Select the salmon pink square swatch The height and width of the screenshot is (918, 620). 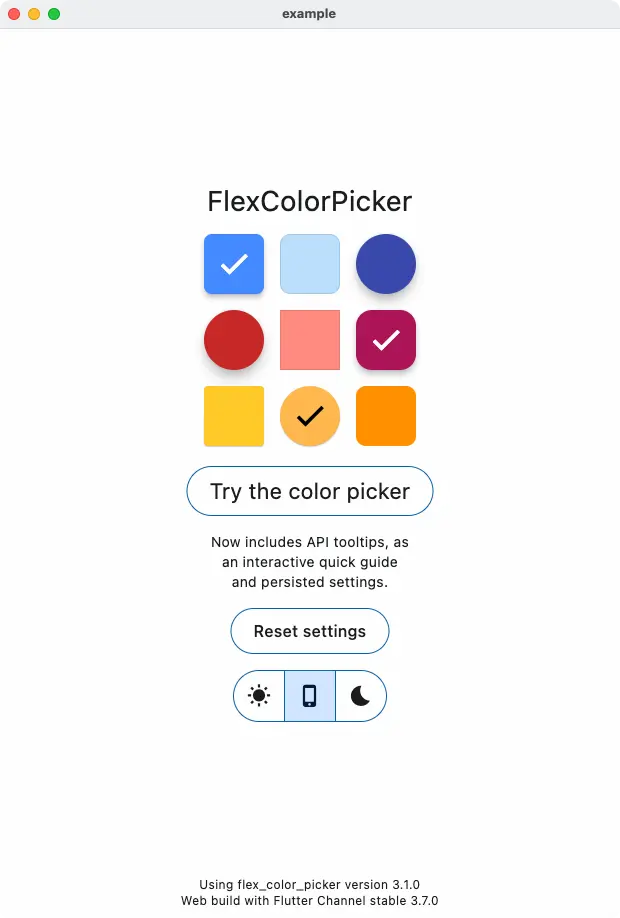click(309, 340)
